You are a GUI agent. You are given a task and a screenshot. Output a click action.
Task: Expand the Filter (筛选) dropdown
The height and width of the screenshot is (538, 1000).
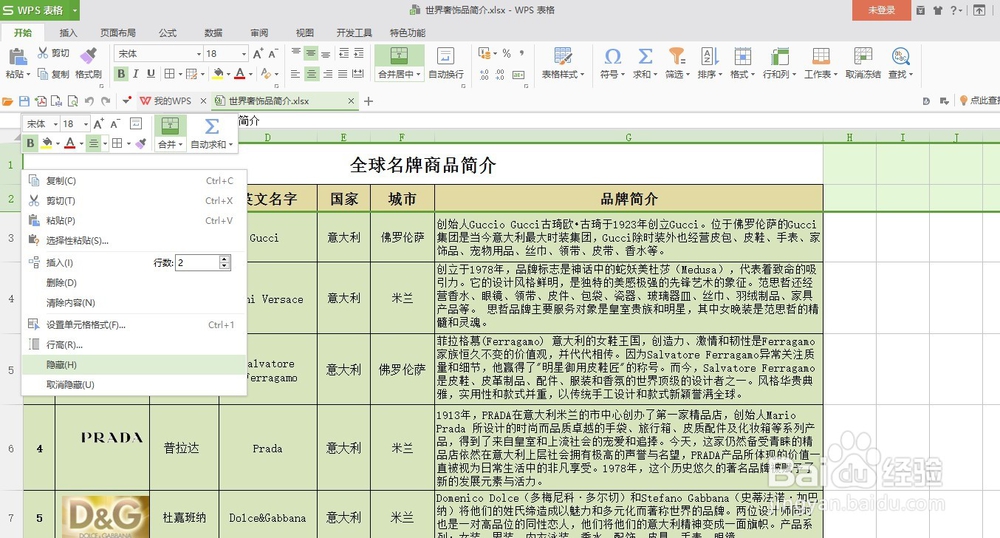[687, 74]
